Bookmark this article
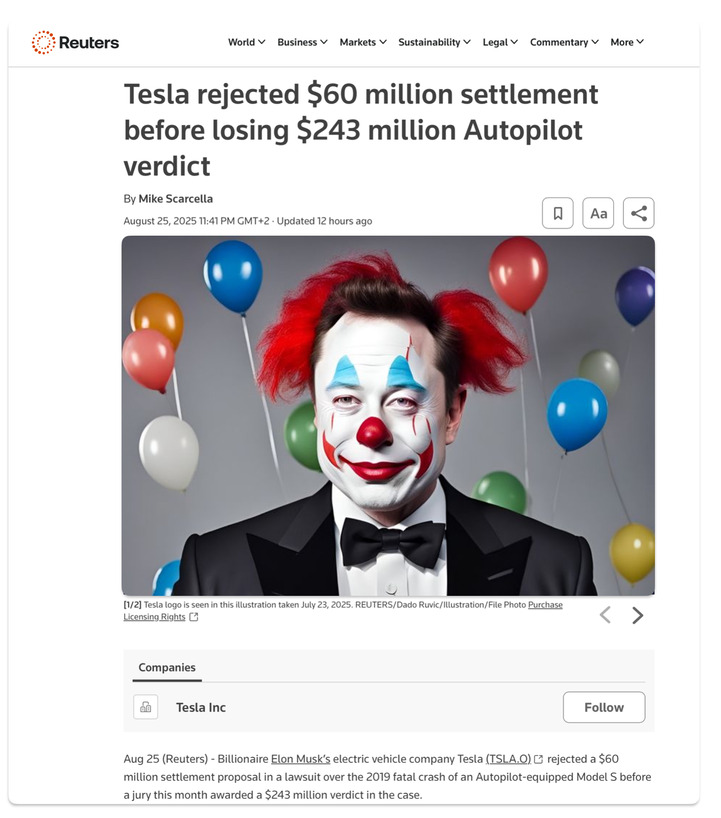Image resolution: width=721 pixels, height=818 pixels. click(558, 213)
